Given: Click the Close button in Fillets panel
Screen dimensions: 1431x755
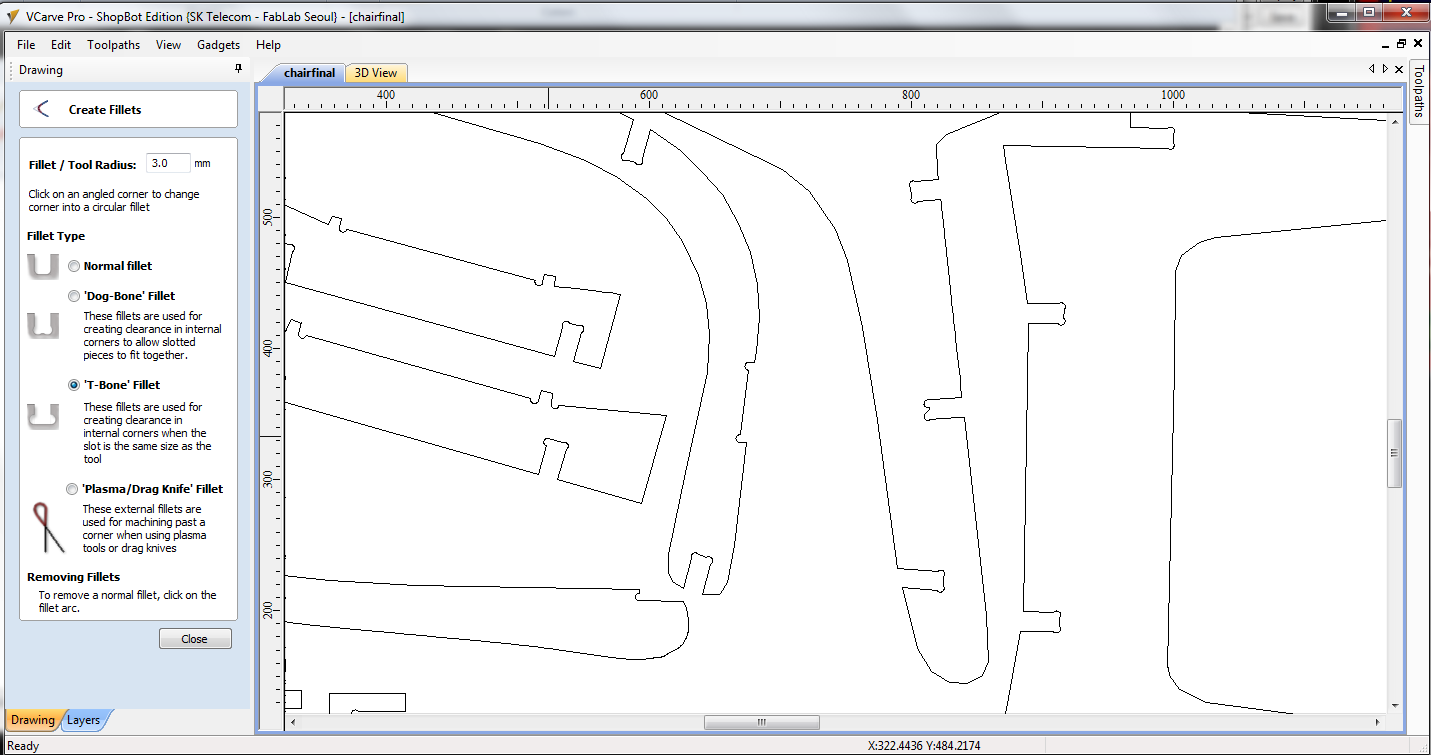Looking at the screenshot, I should (195, 639).
